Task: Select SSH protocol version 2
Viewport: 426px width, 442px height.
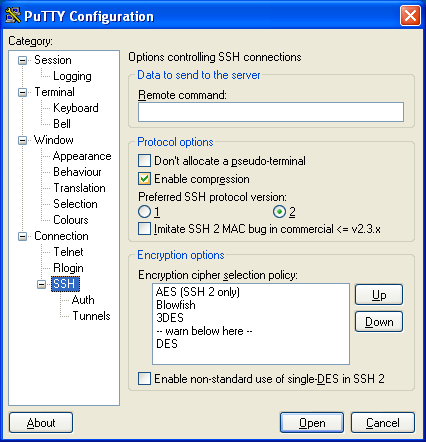Action: pos(279,212)
